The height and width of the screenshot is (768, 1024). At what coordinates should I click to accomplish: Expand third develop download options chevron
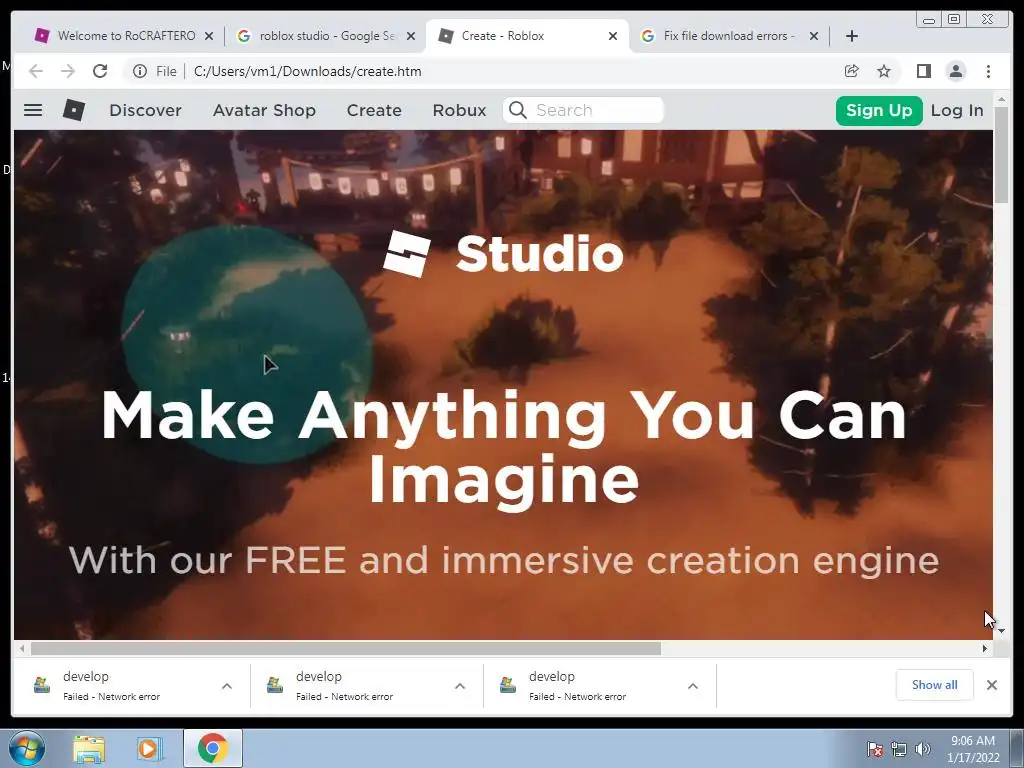[693, 686]
